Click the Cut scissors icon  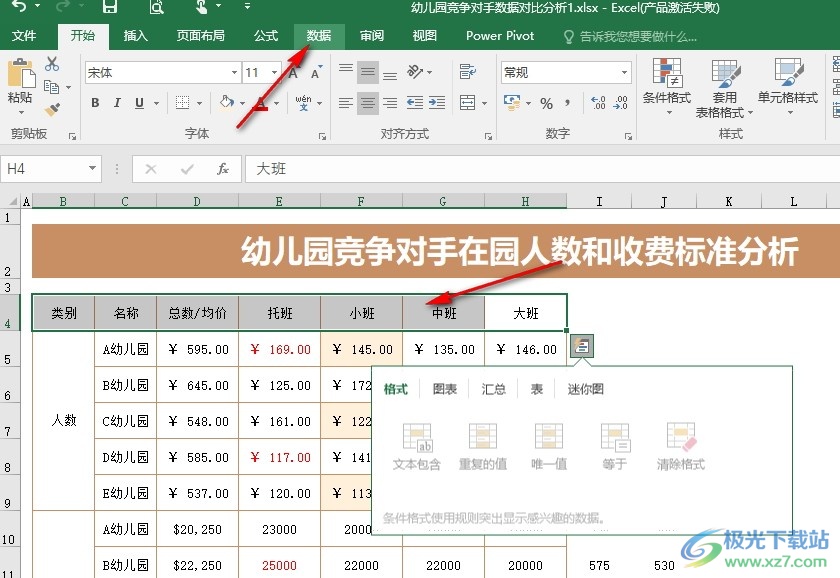tap(52, 64)
